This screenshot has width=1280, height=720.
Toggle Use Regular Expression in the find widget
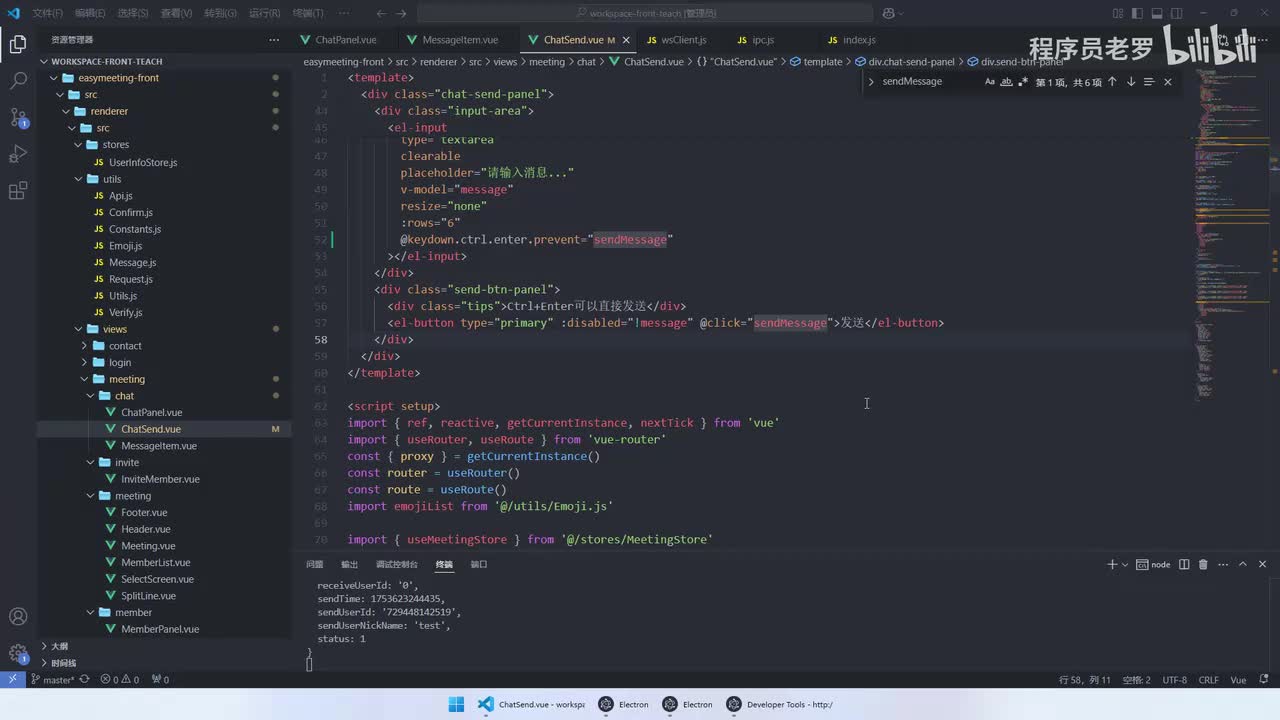pos(1023,82)
